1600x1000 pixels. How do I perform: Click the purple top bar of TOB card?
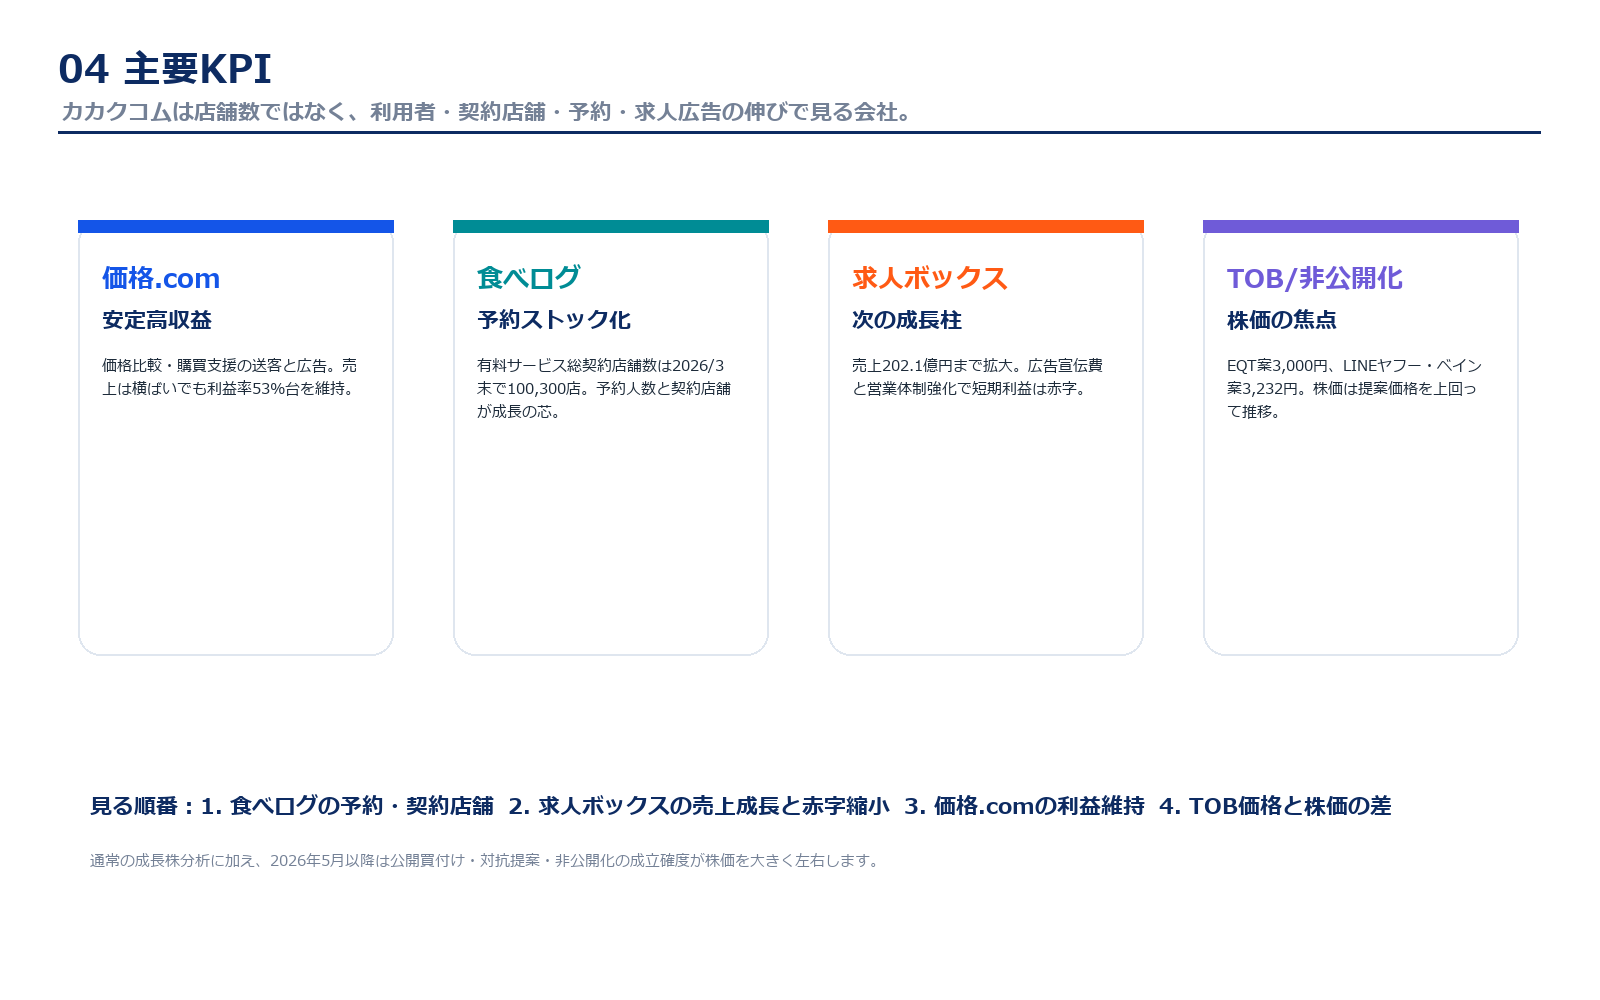1361,226
